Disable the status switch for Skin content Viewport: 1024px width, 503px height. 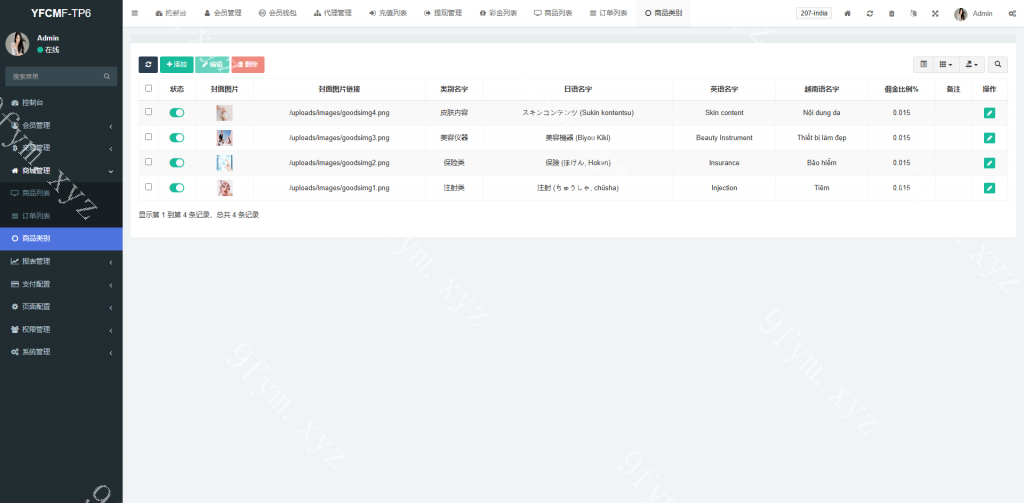pyautogui.click(x=176, y=112)
